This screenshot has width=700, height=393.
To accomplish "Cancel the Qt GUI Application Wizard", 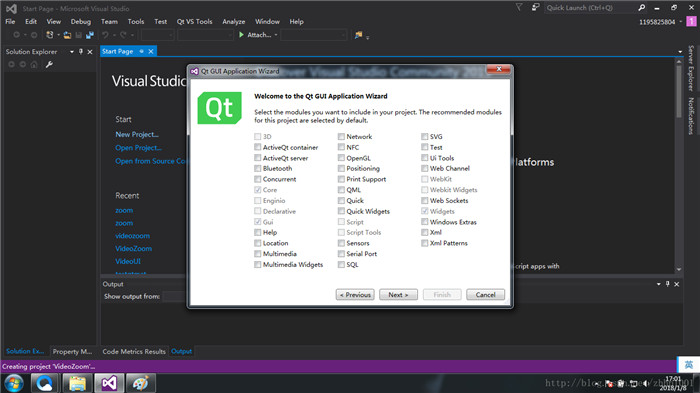I will (485, 295).
